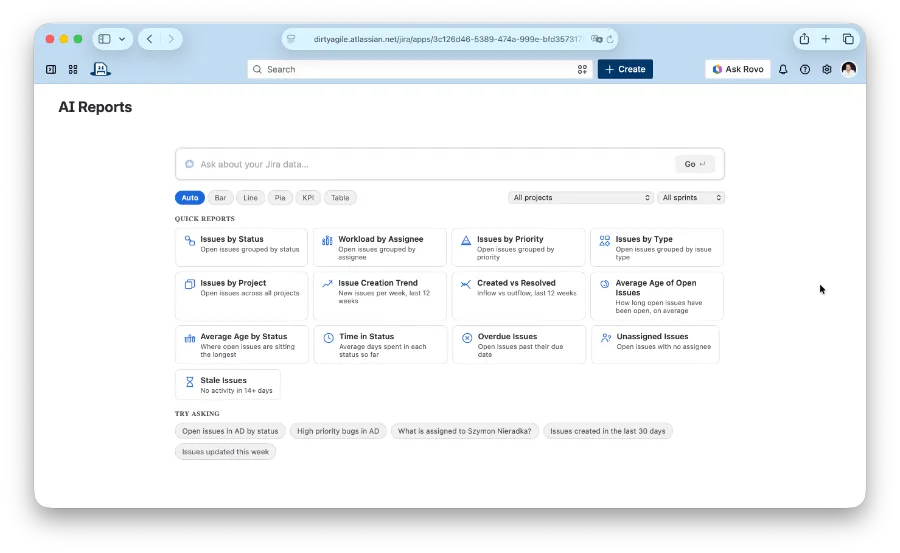Show browser tab overview icon

tap(848, 38)
